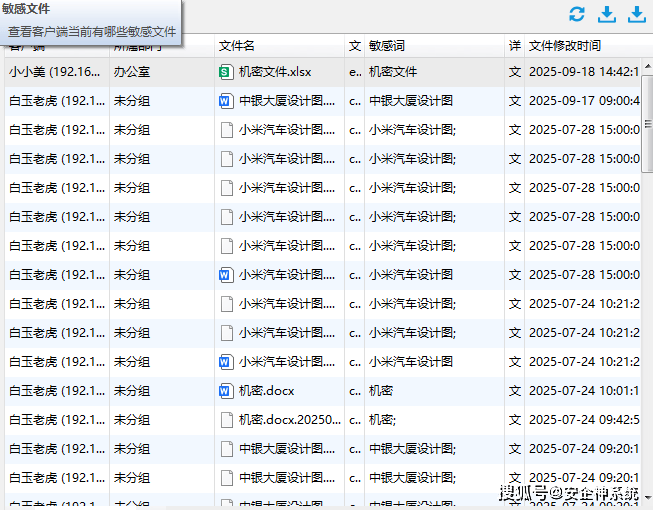
Task: Click the Word icon in the 10:21 小米汽车设计图 row
Action: pyautogui.click(x=225, y=362)
